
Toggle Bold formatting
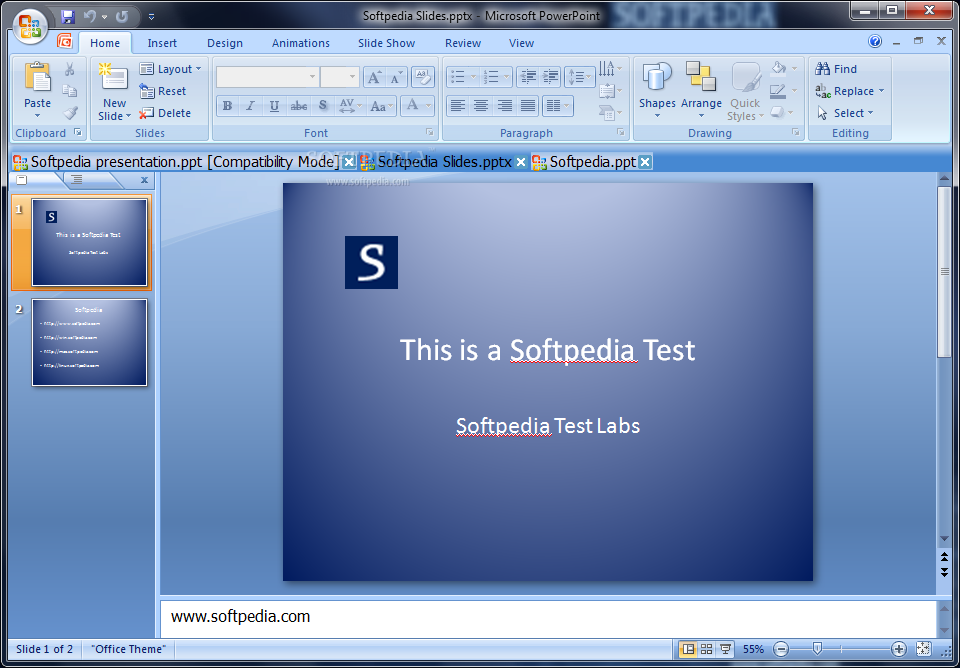227,106
